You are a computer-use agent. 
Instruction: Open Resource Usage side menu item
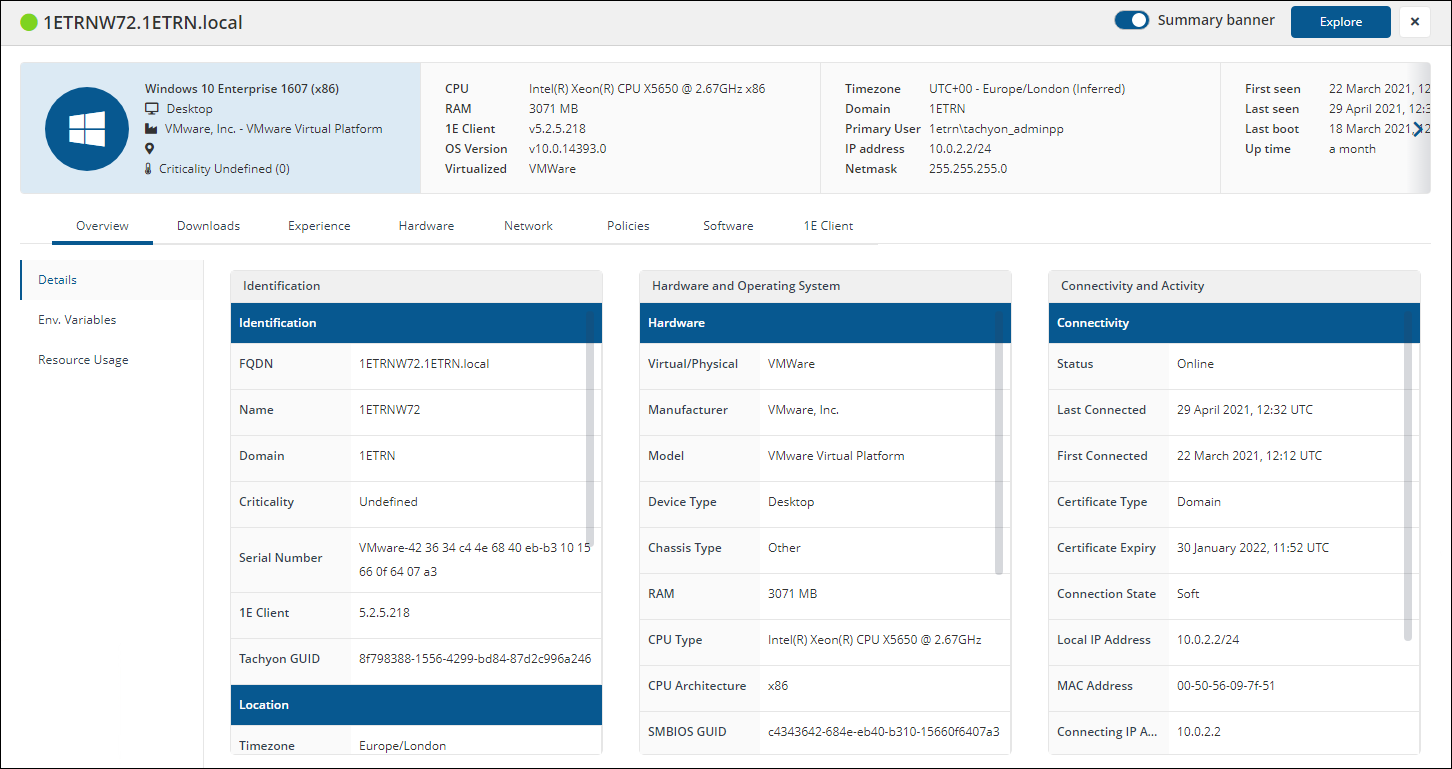pyautogui.click(x=83, y=360)
